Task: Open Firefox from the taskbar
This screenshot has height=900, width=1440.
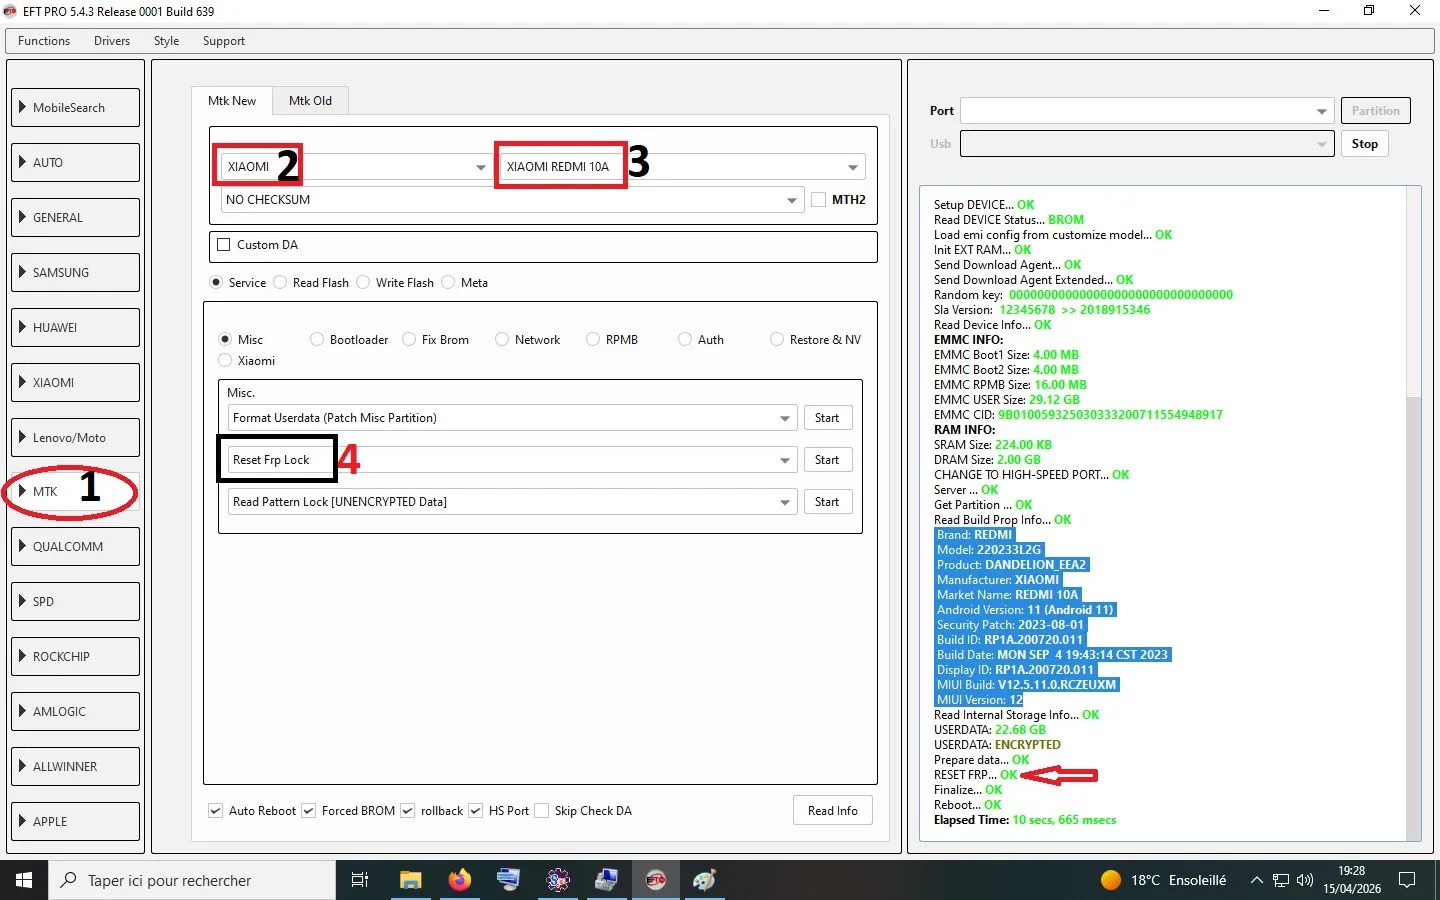Action: click(x=459, y=880)
